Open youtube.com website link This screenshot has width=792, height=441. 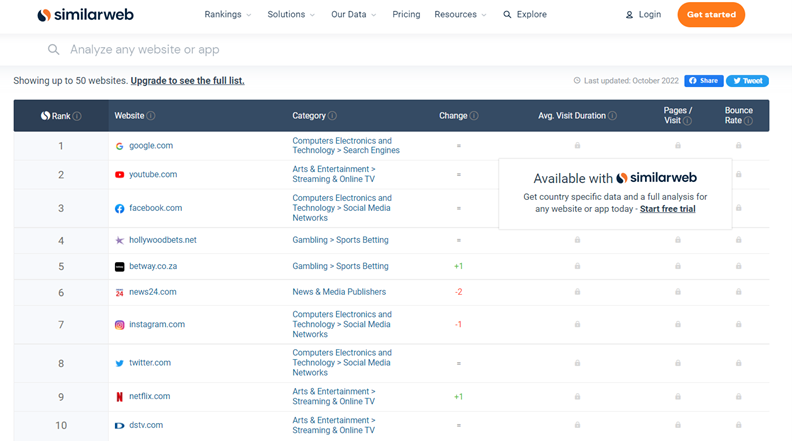[x=153, y=174]
